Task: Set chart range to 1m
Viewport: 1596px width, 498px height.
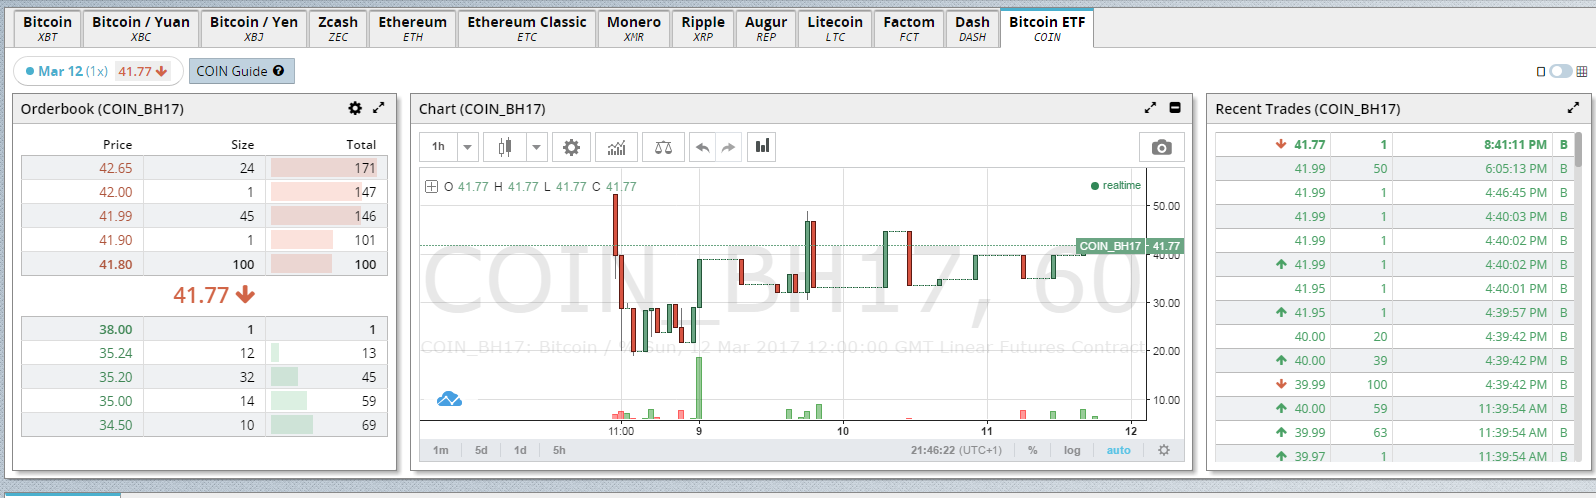Action: (x=441, y=450)
